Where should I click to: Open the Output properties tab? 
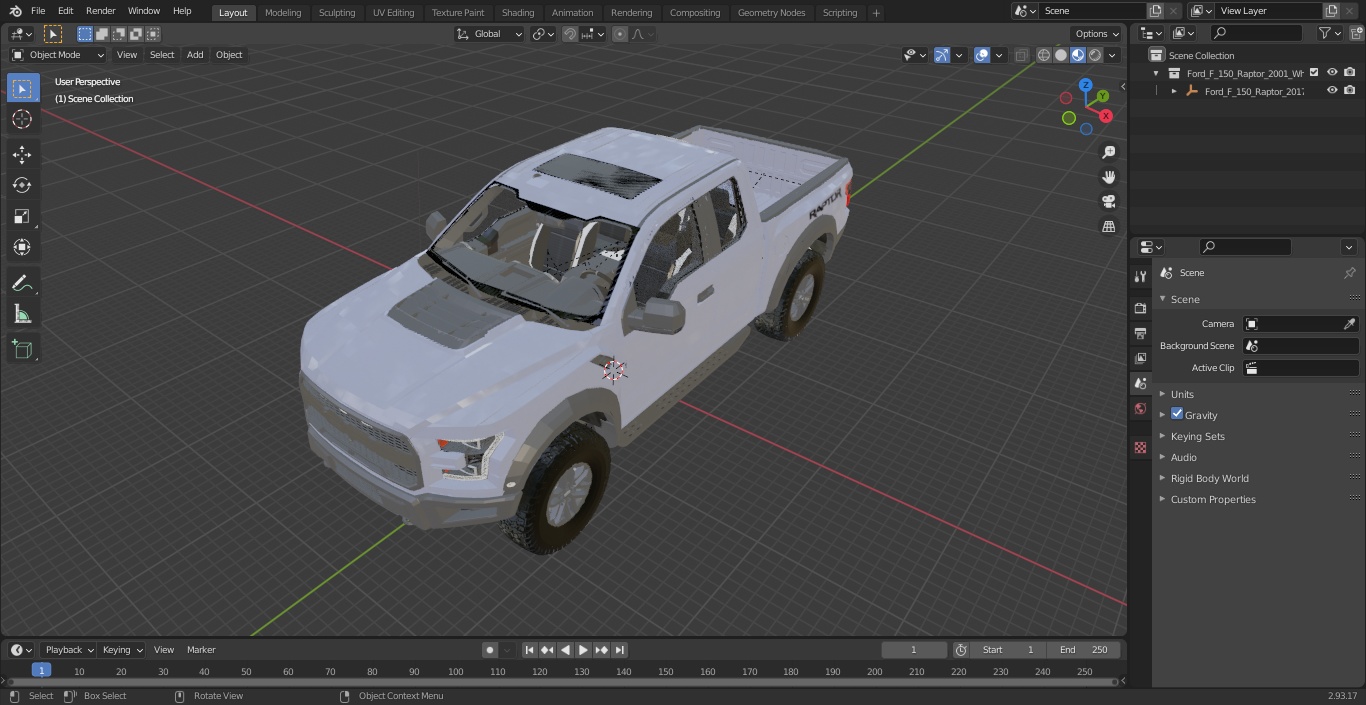[x=1140, y=333]
